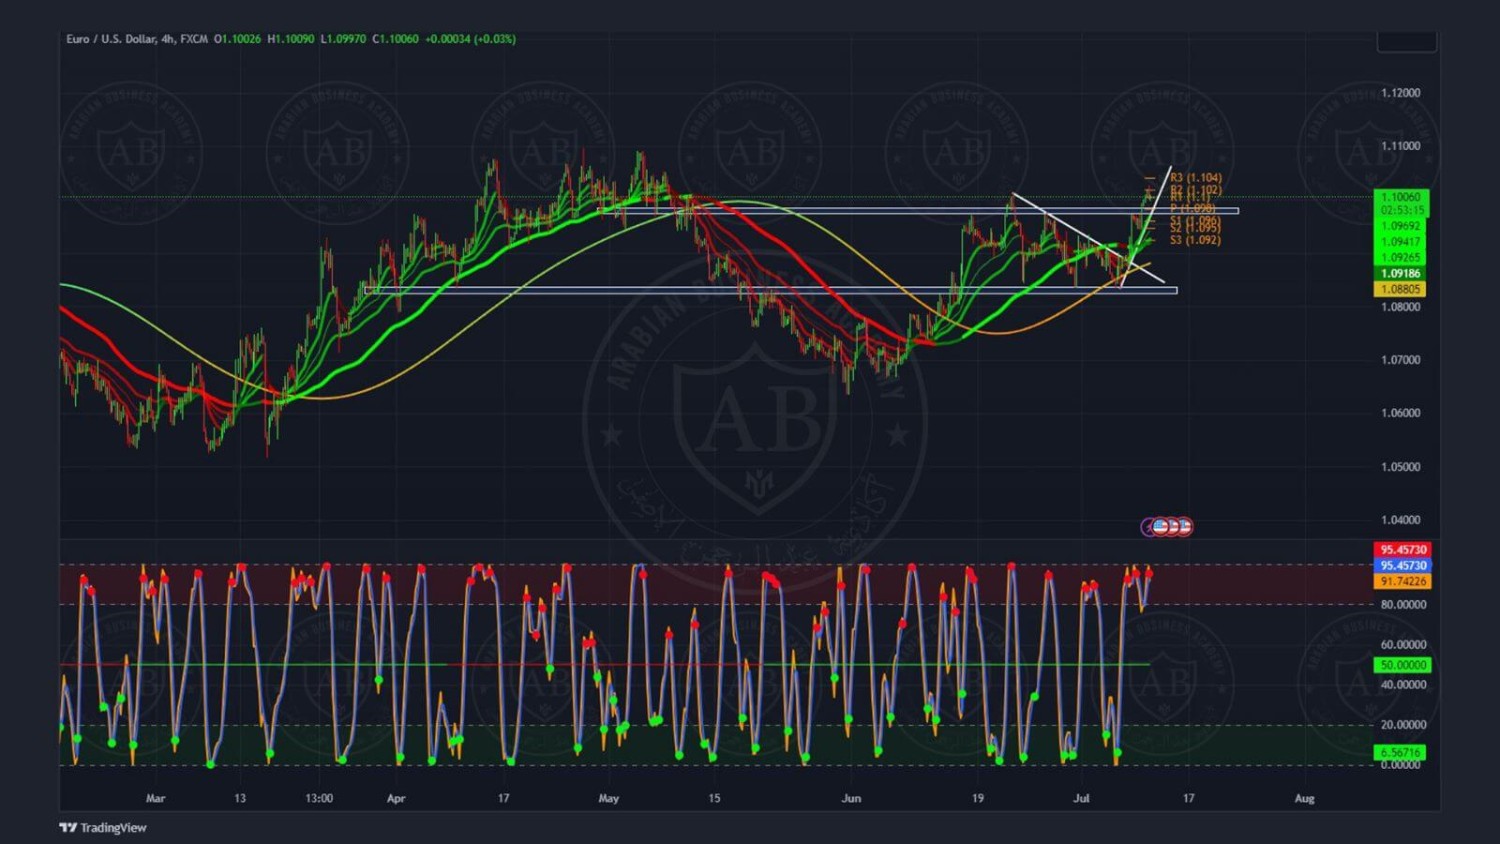Click the Jun label on time axis
Image resolution: width=1500 pixels, height=844 pixels.
(x=851, y=798)
